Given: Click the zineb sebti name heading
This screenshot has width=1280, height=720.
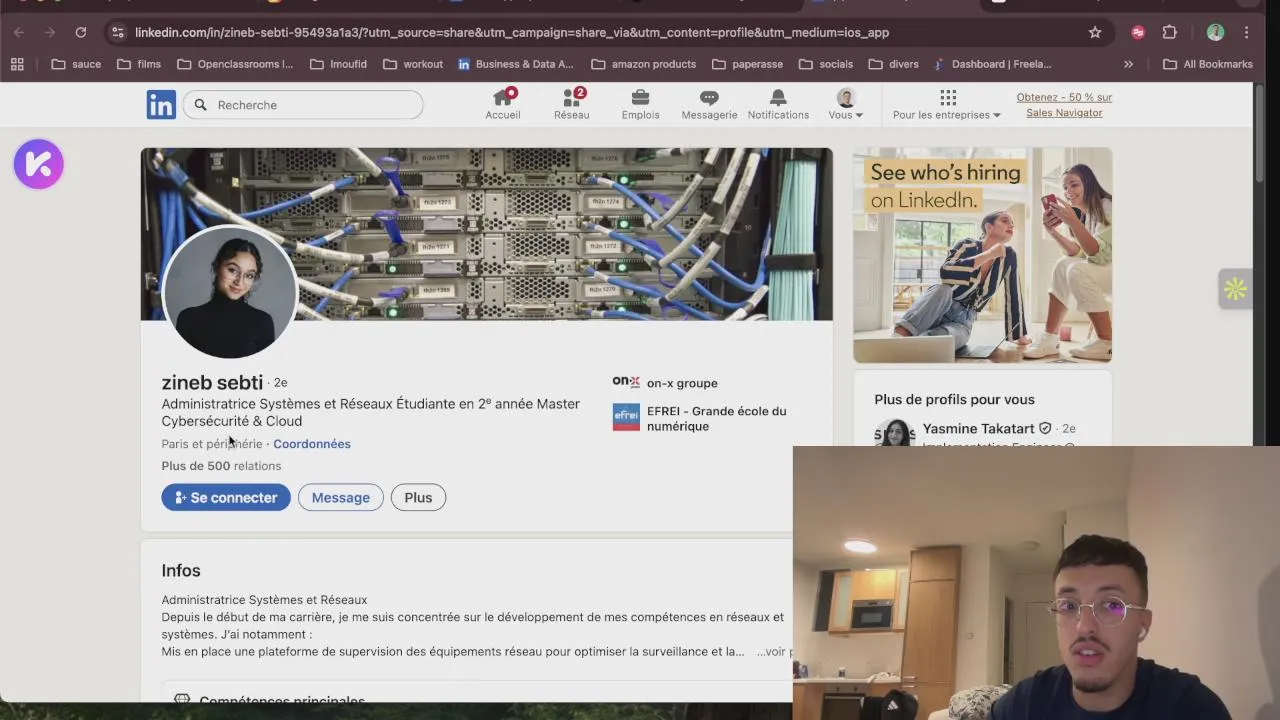Looking at the screenshot, I should (212, 383).
